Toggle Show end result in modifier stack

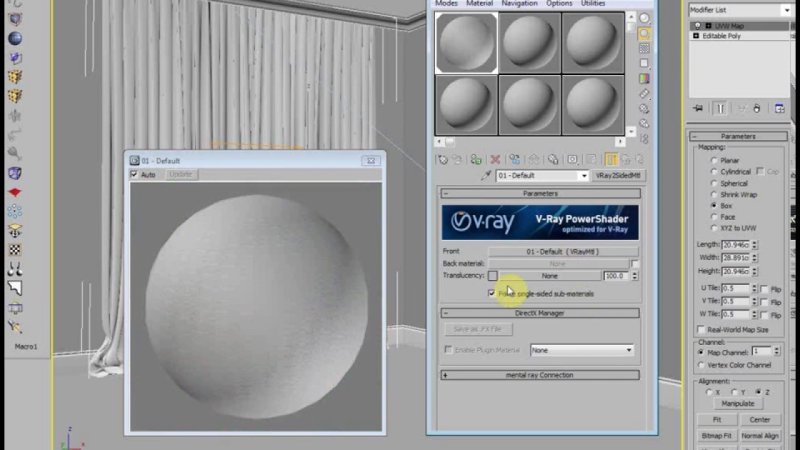tap(720, 108)
